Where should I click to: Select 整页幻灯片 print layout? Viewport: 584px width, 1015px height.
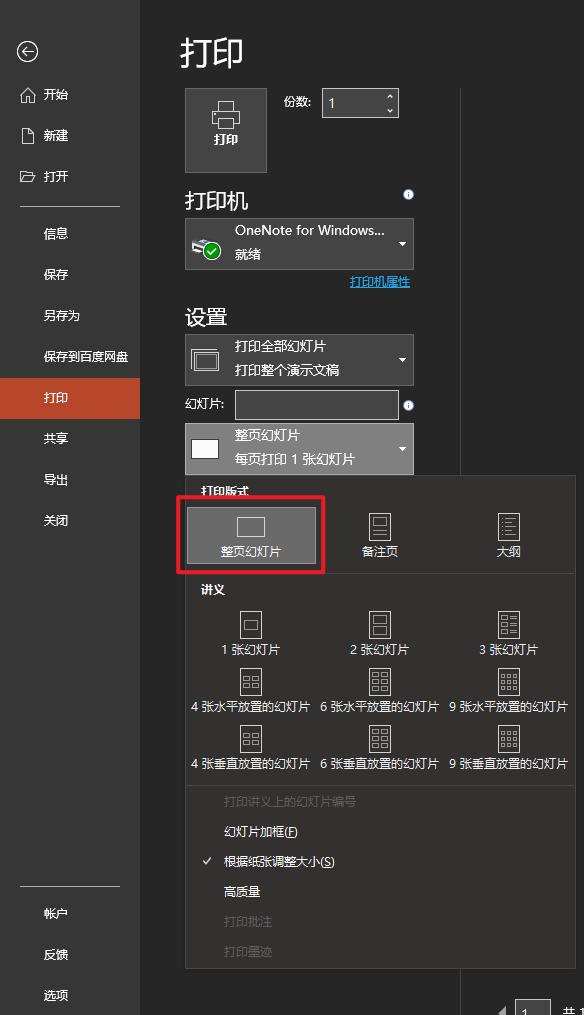tap(251, 535)
